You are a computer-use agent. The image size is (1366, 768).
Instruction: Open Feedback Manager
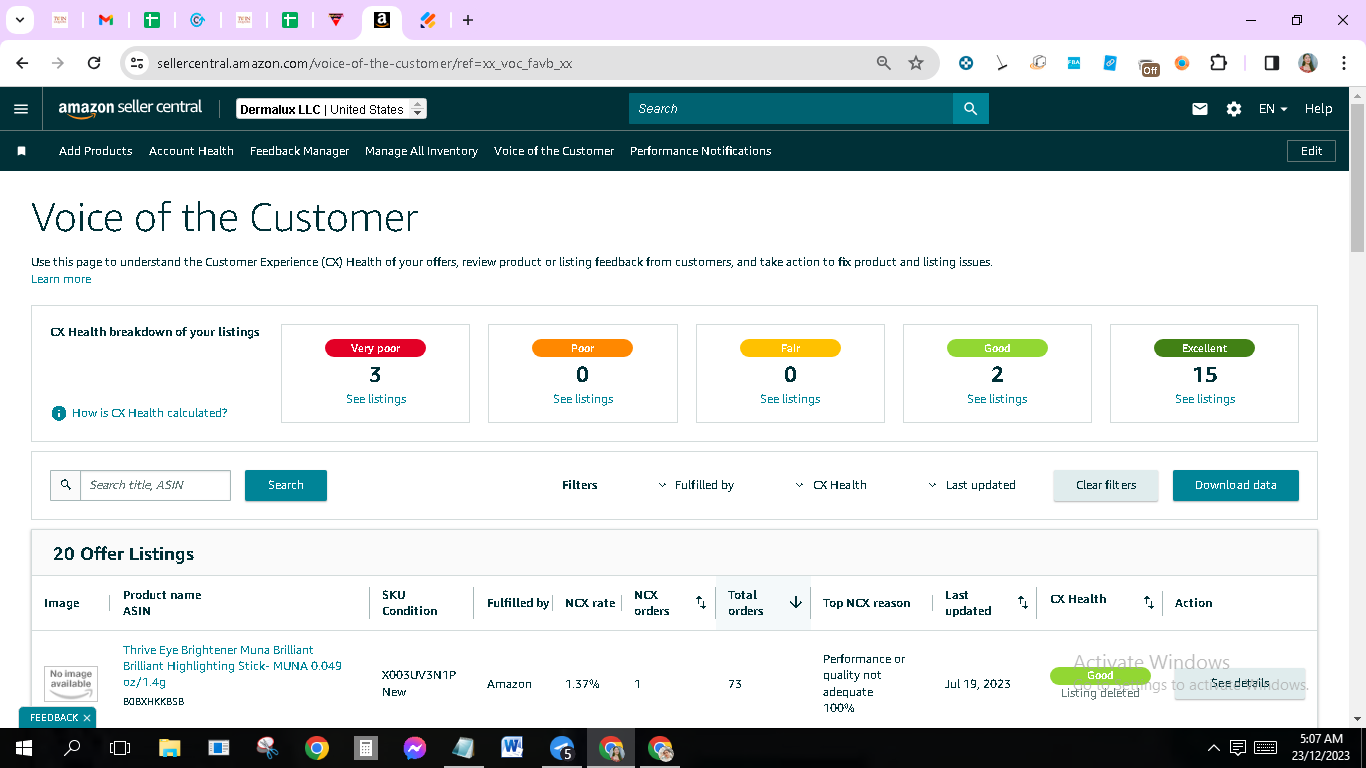pyautogui.click(x=300, y=151)
